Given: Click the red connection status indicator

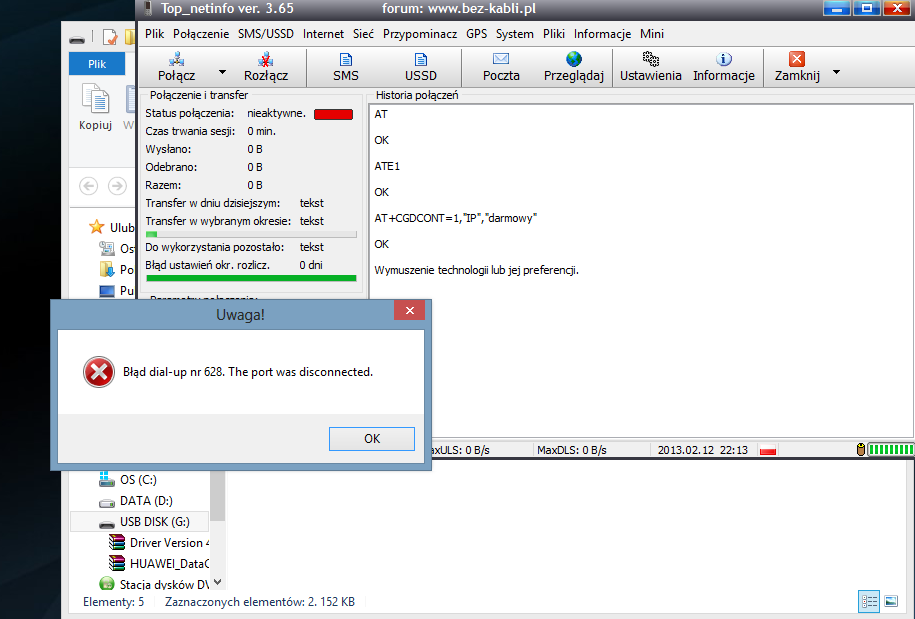Looking at the screenshot, I should tap(333, 114).
